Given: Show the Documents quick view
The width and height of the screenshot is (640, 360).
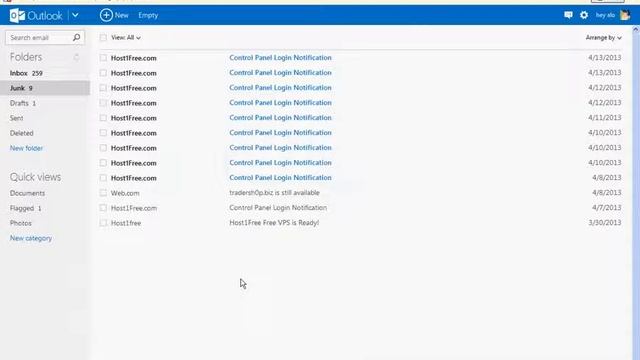Looking at the screenshot, I should (x=27, y=193).
